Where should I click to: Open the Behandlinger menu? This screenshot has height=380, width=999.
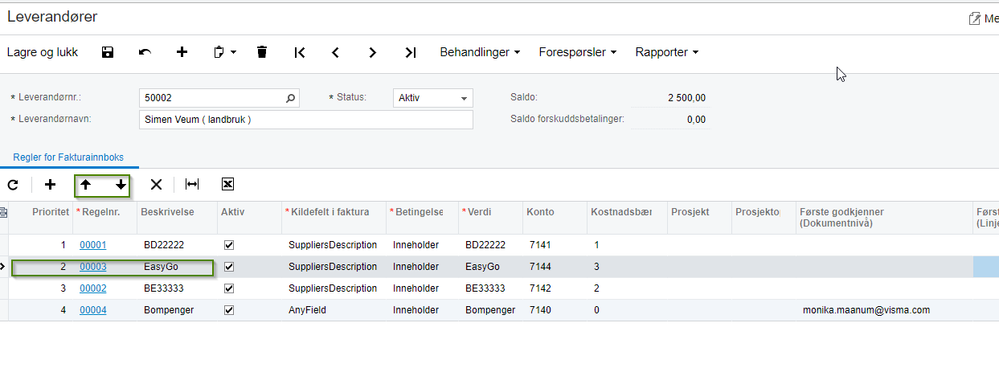pyautogui.click(x=480, y=52)
